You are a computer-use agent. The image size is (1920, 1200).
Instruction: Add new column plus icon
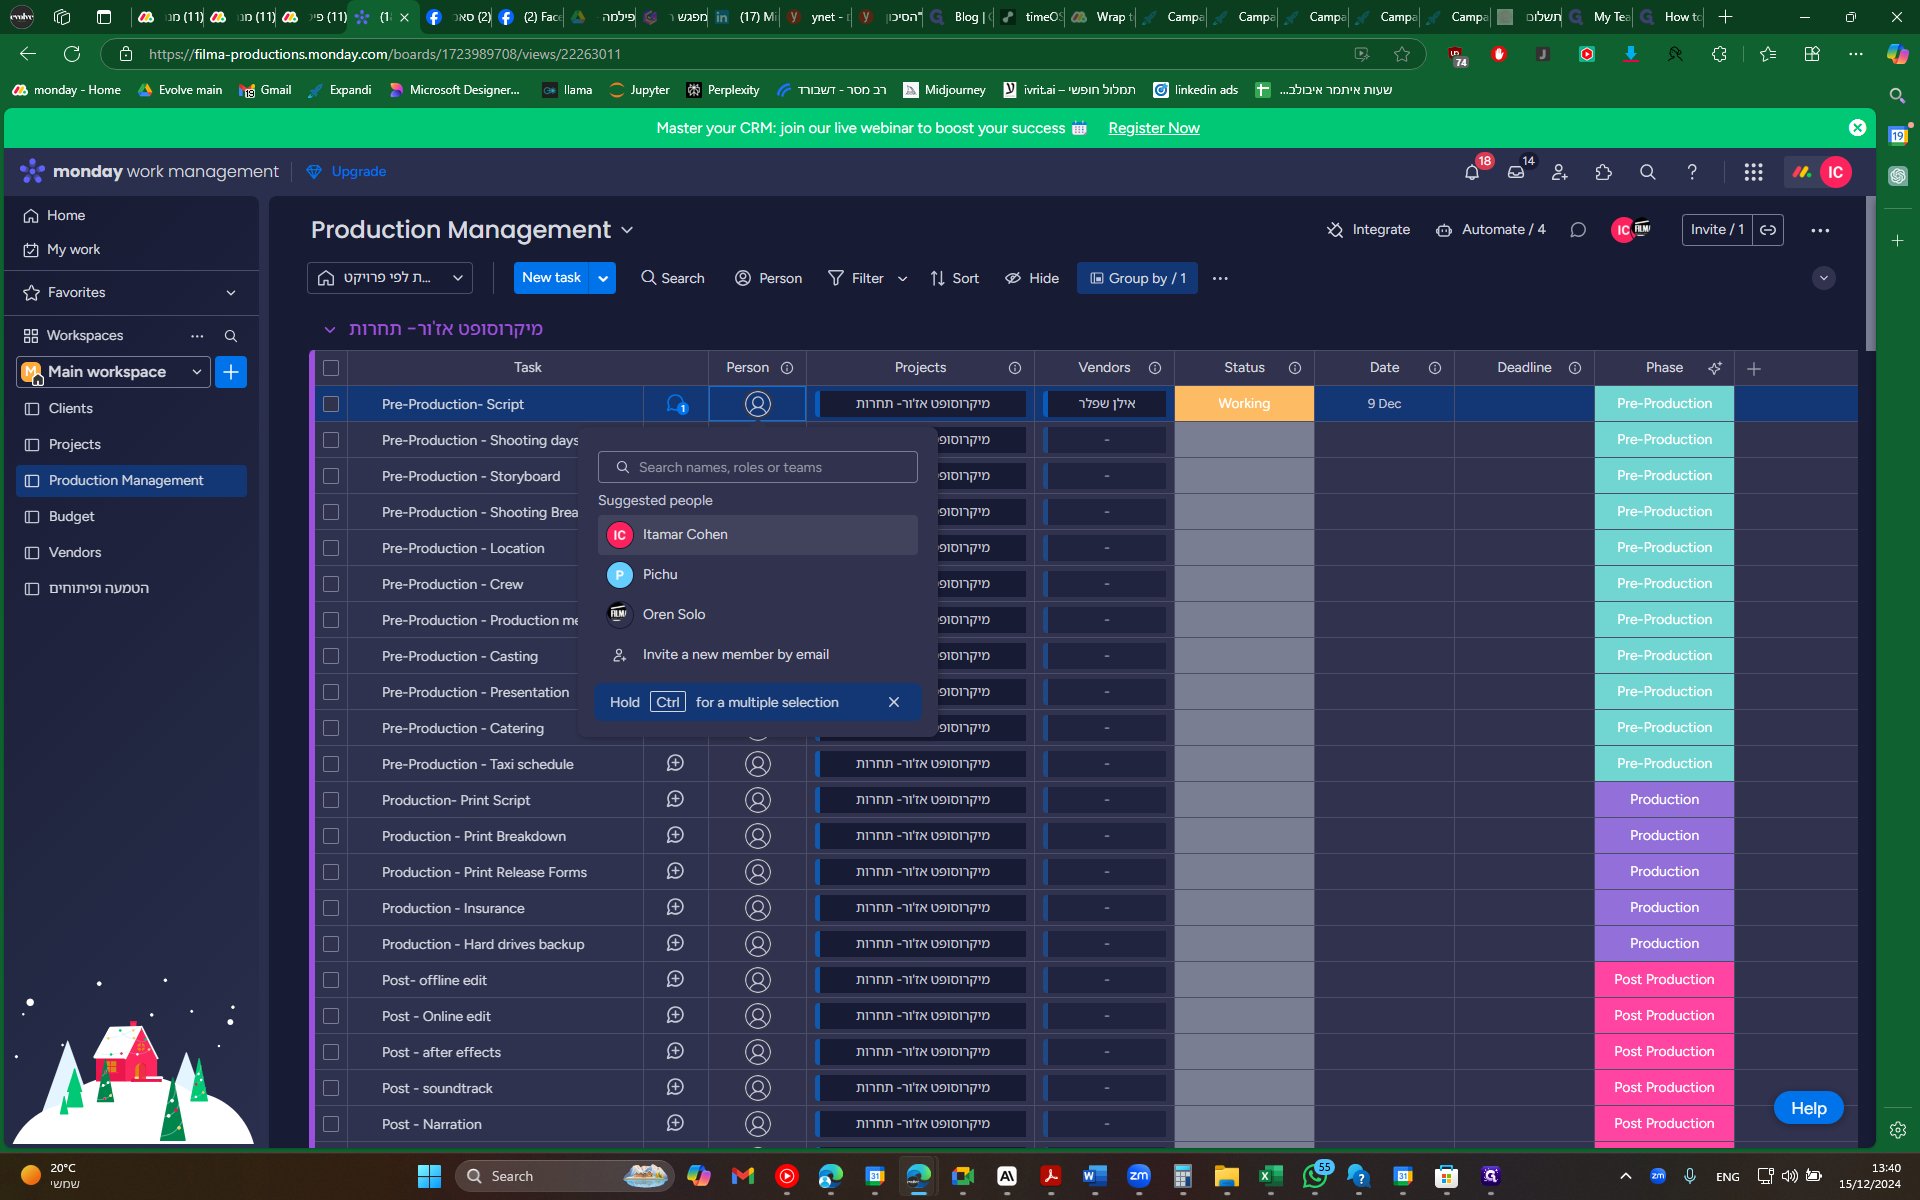click(1754, 369)
